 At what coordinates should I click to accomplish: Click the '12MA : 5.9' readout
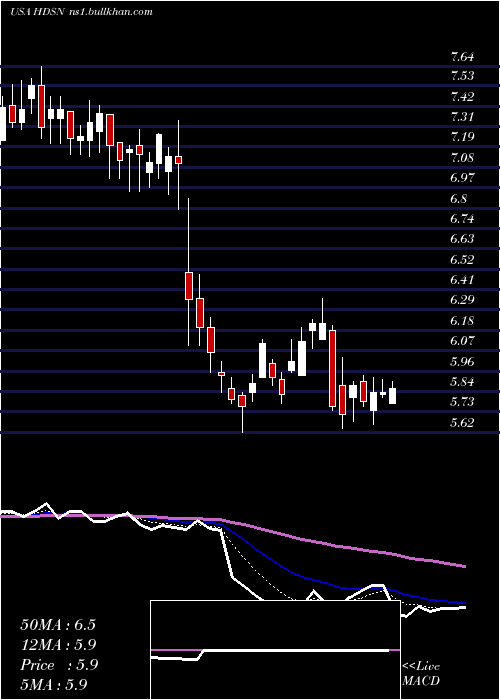(x=59, y=645)
